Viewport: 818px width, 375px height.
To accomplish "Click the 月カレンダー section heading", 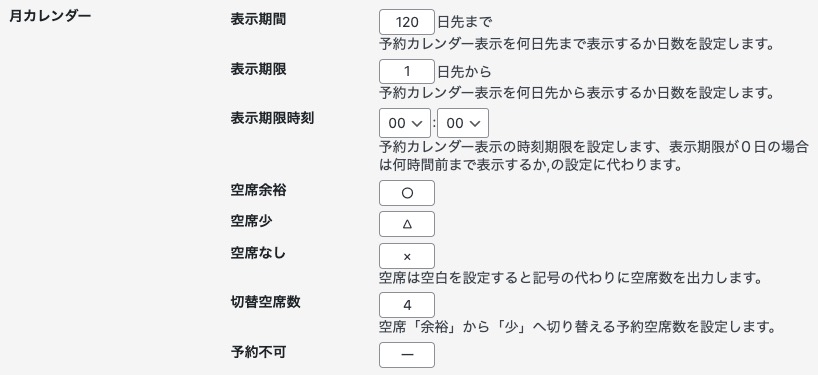I will 50,16.
